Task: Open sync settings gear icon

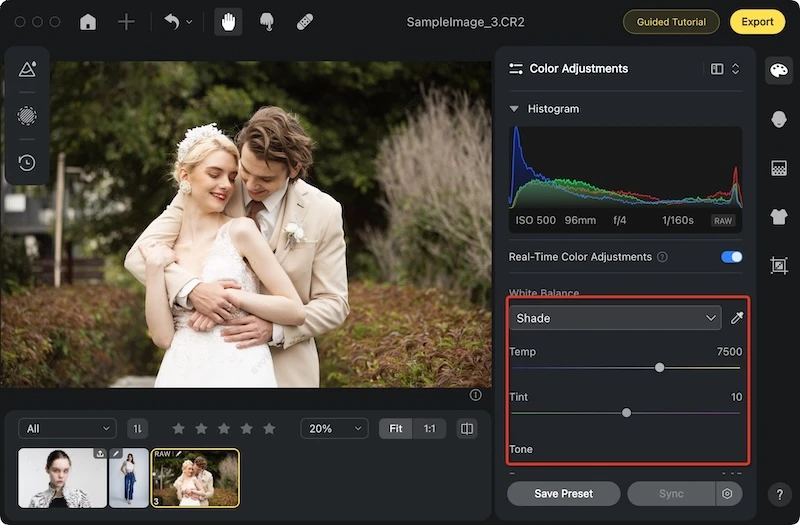Action: coord(727,493)
